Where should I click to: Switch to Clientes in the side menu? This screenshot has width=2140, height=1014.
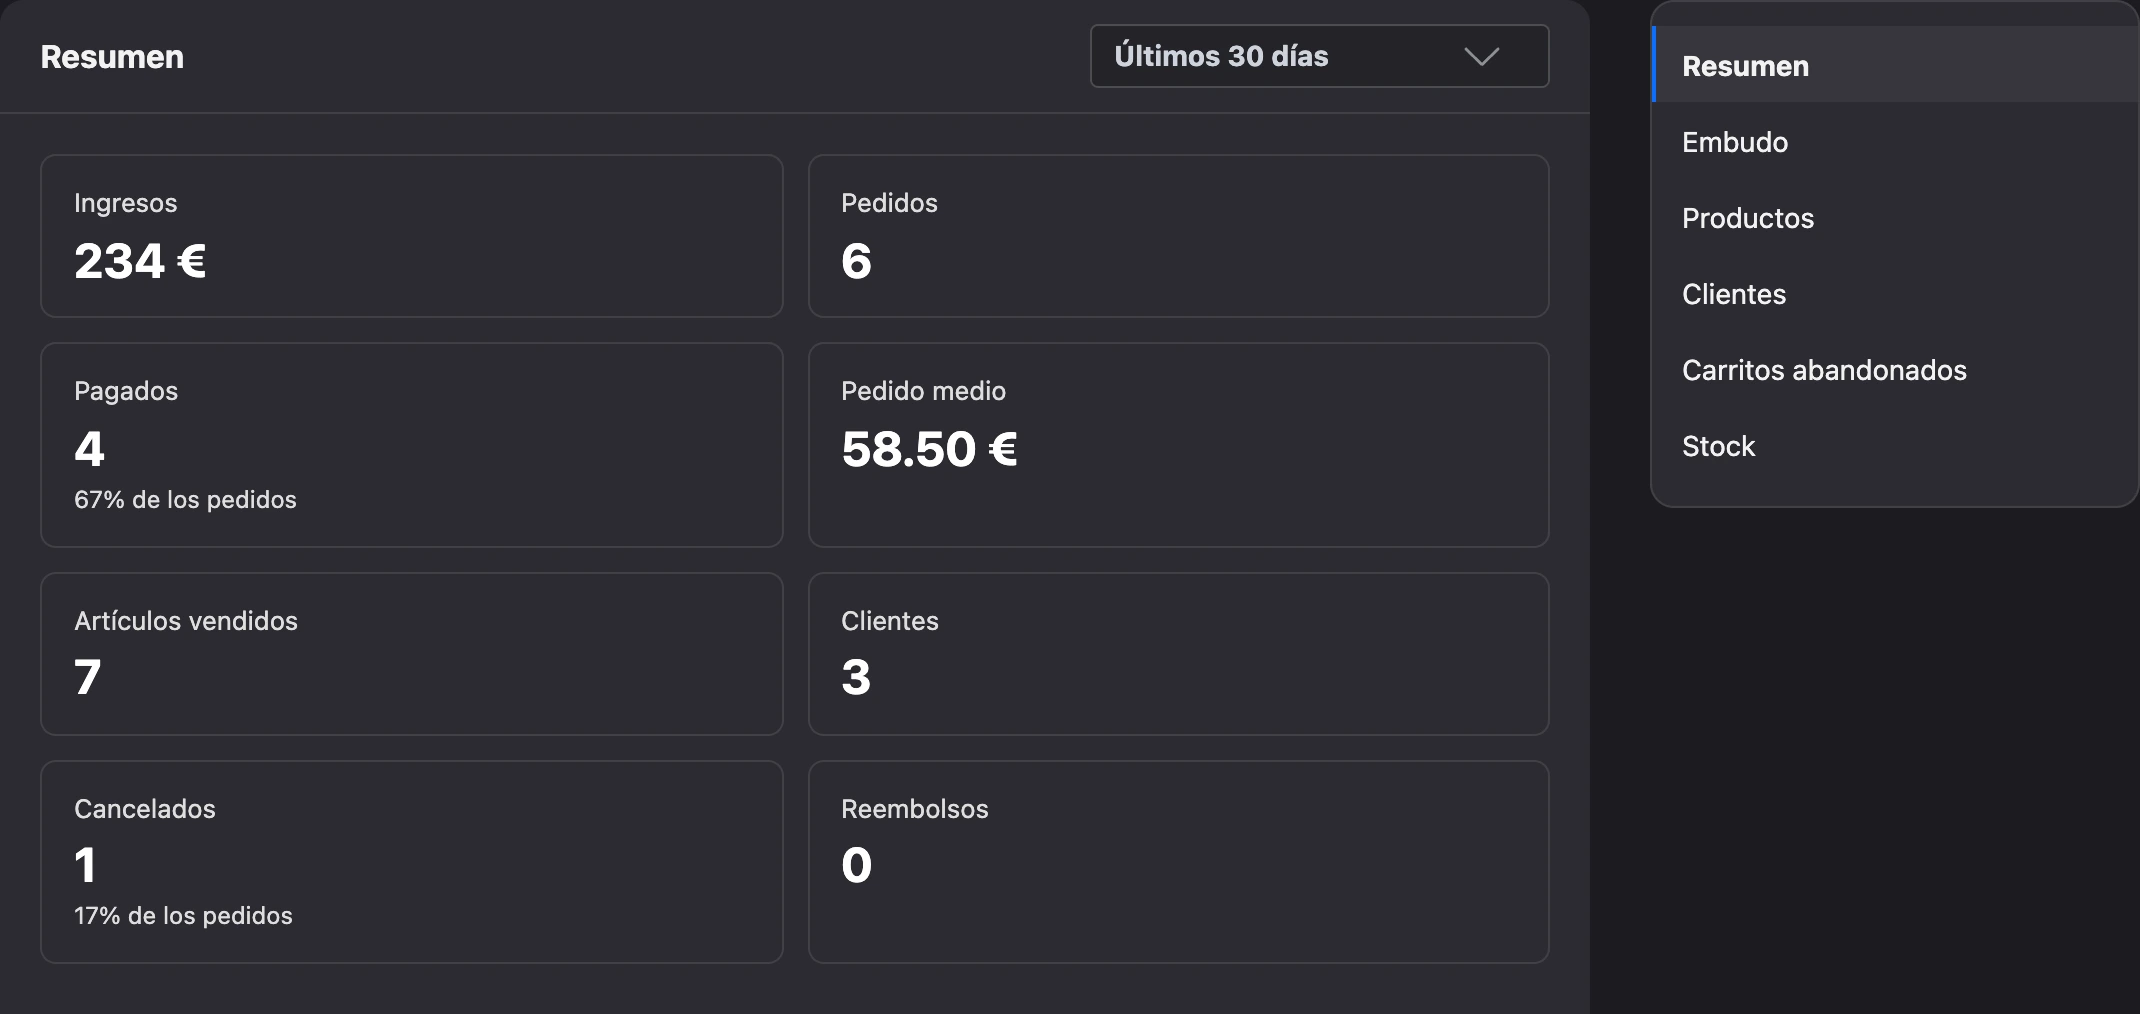click(x=1894, y=294)
